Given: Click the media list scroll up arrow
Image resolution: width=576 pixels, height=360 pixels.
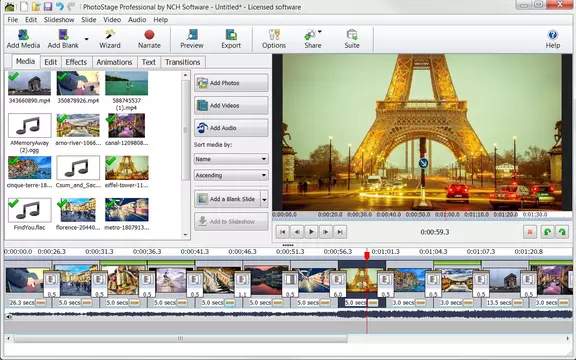Looking at the screenshot, I should [186, 75].
